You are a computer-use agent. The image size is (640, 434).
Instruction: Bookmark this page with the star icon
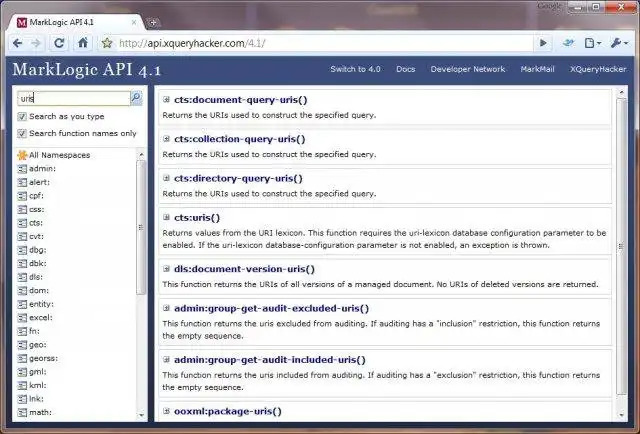(x=107, y=43)
